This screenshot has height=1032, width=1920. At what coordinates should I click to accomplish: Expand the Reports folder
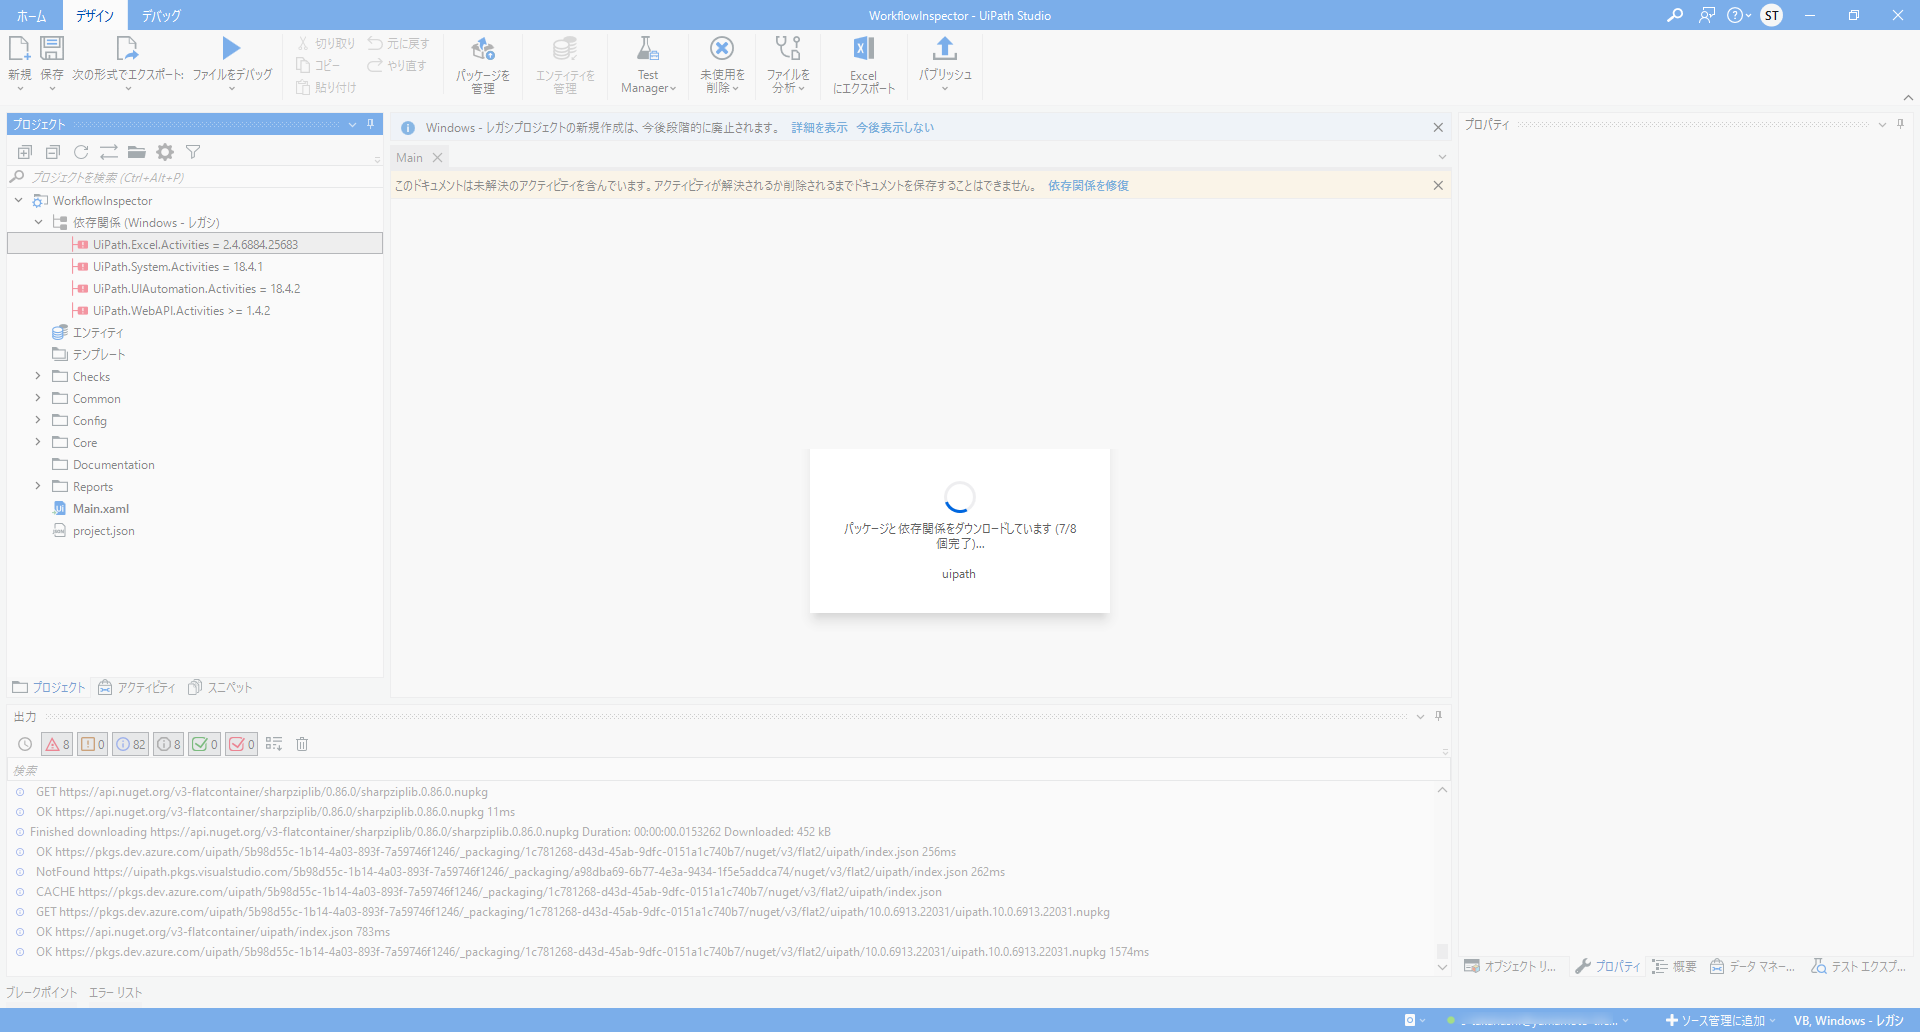[38, 487]
